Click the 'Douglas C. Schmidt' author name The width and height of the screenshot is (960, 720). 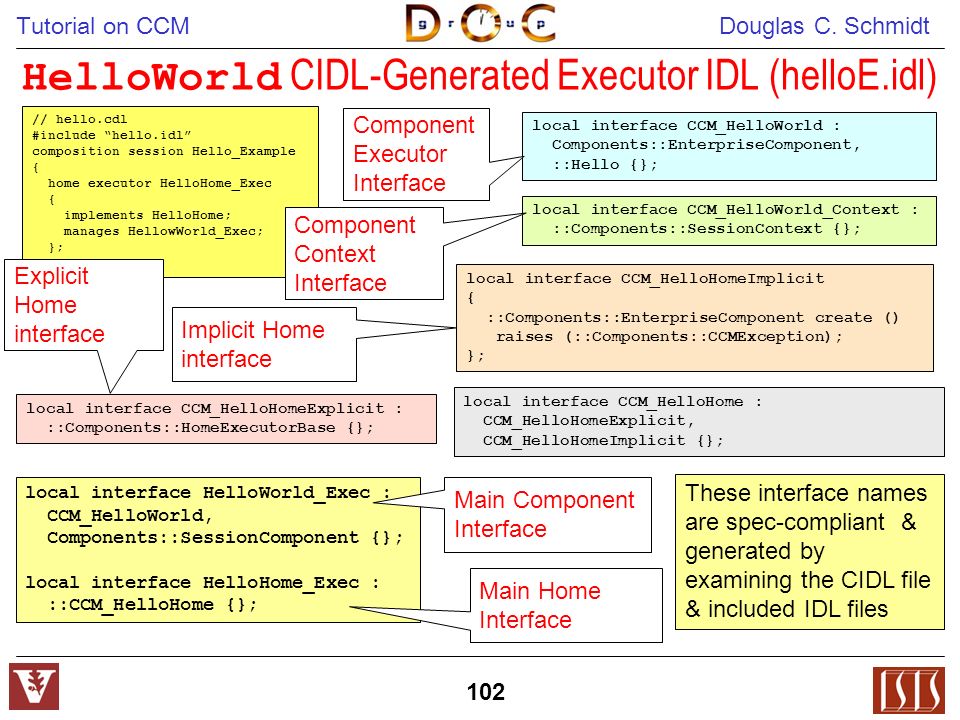coord(824,26)
